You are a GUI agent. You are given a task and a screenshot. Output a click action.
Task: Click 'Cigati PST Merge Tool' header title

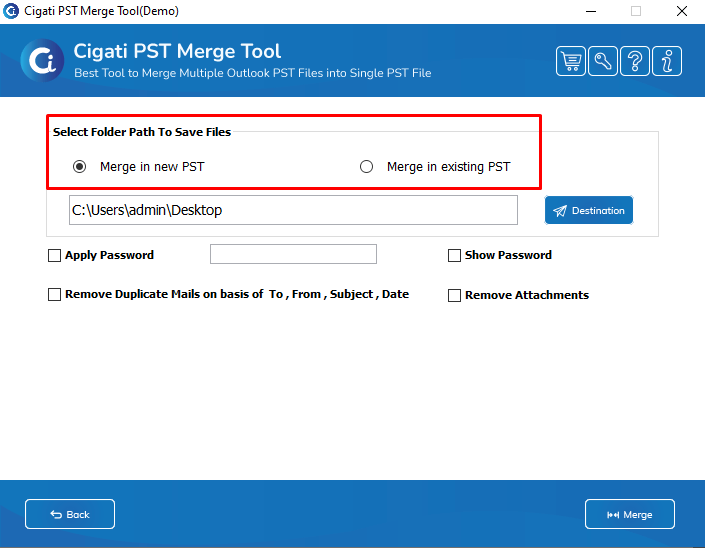pos(177,51)
